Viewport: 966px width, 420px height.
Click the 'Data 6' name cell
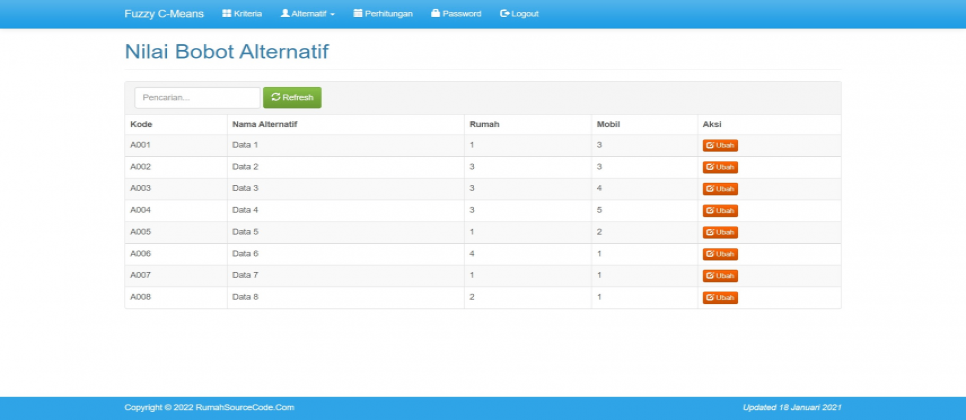point(346,254)
